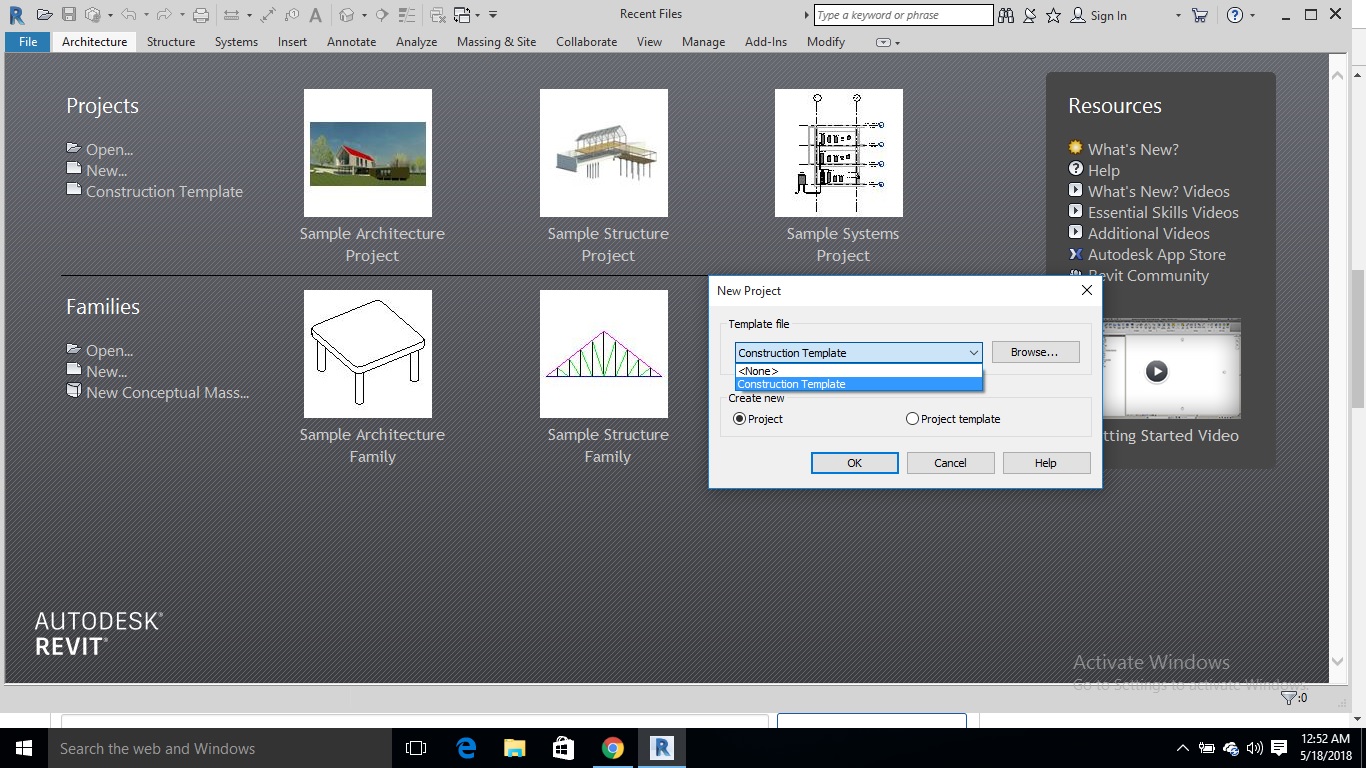Image resolution: width=1366 pixels, height=768 pixels.
Task: Expand the Synchronize icon dropdown arrow
Action: [110, 15]
